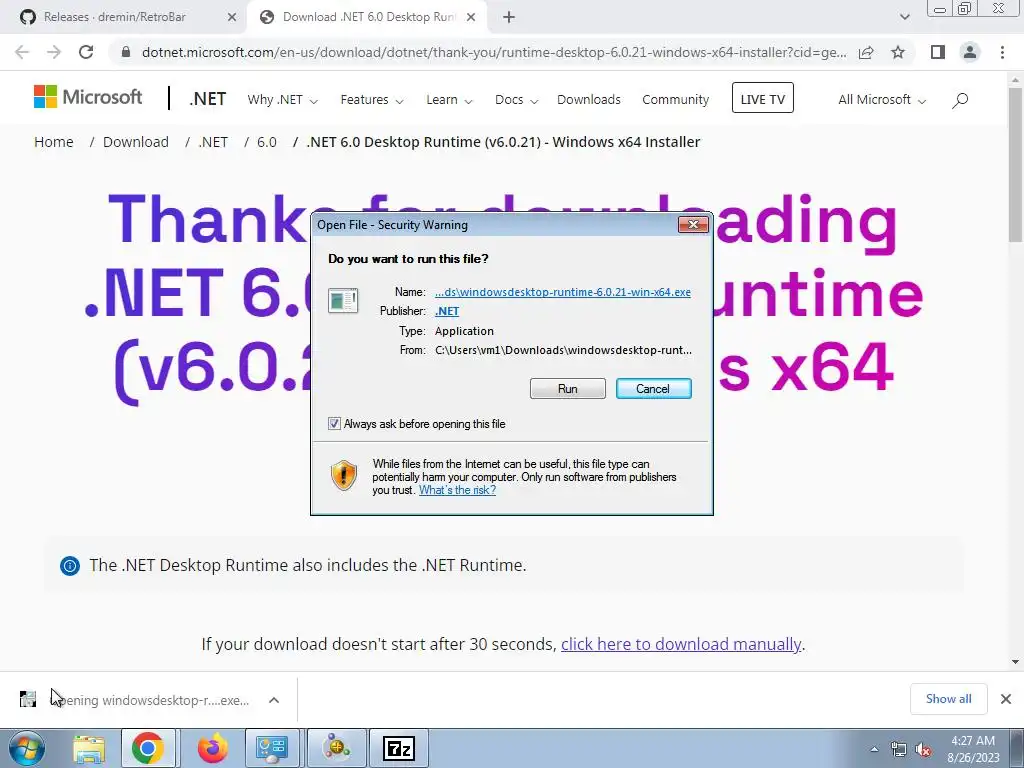
Task: Open the What's the risk? link
Action: pos(457,490)
